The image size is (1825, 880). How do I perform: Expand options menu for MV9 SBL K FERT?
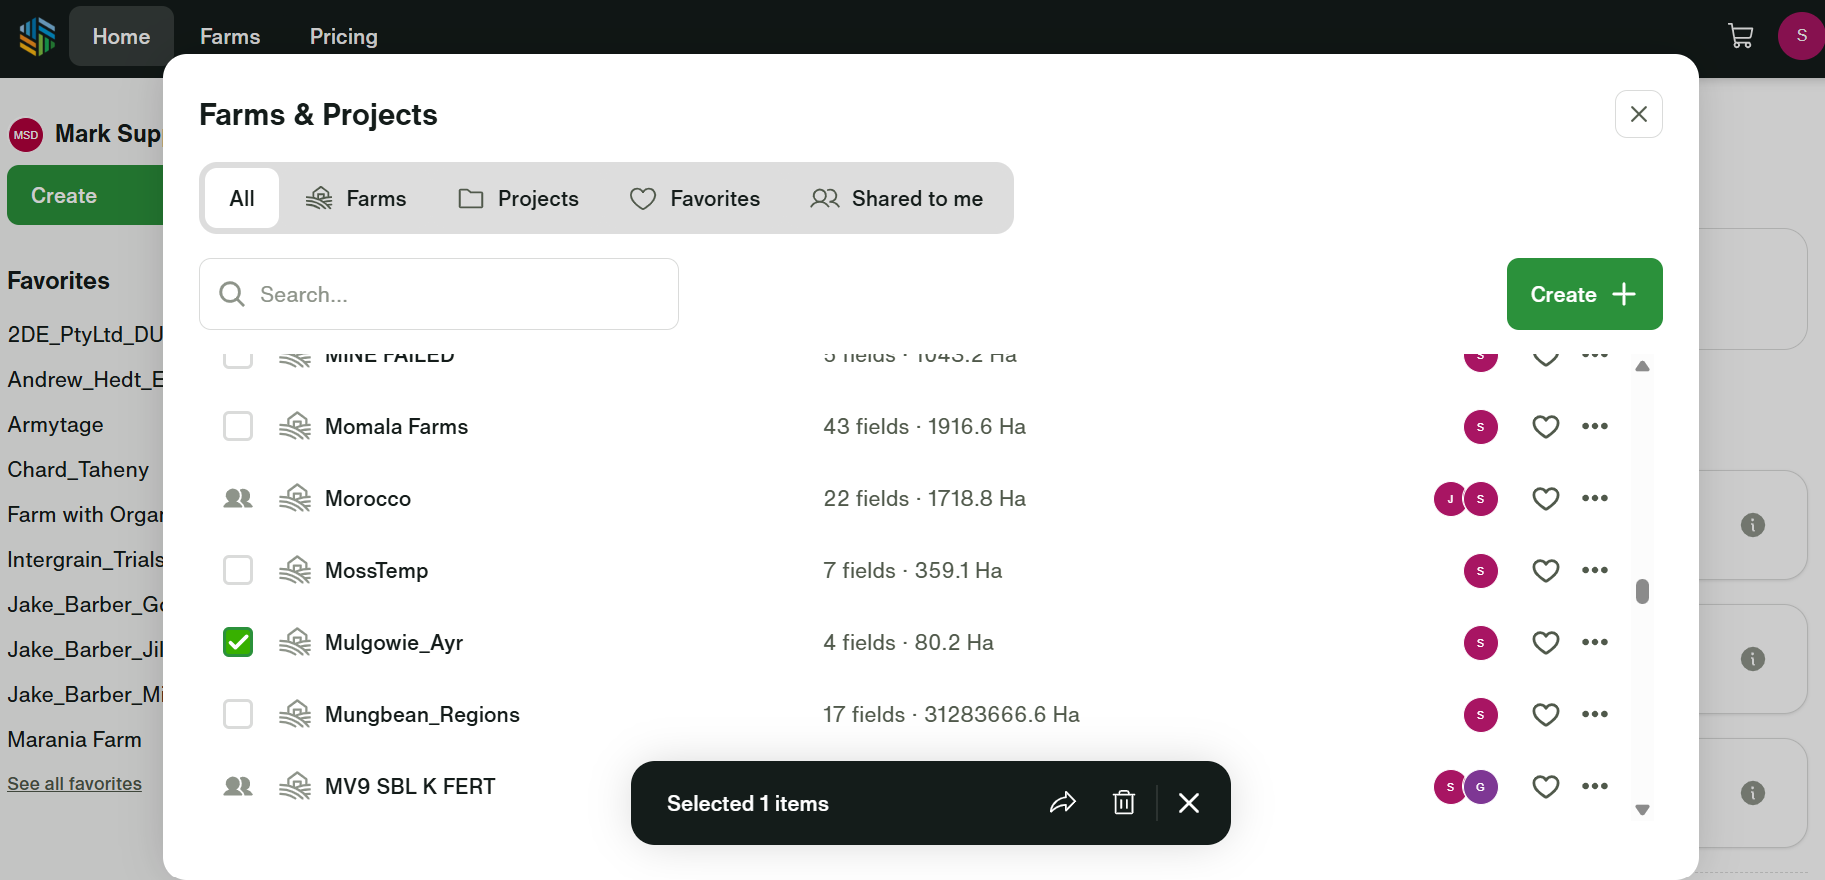pyautogui.click(x=1594, y=786)
